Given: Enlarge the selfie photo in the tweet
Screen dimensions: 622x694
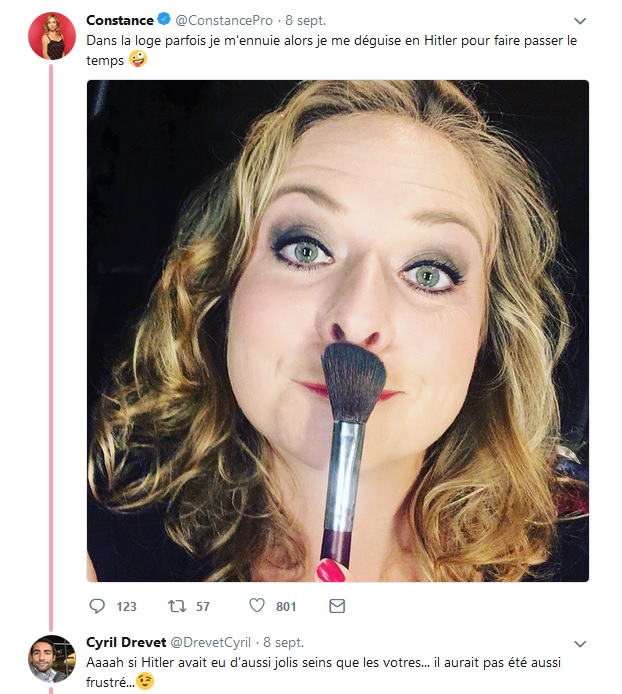Looking at the screenshot, I should pos(337,330).
